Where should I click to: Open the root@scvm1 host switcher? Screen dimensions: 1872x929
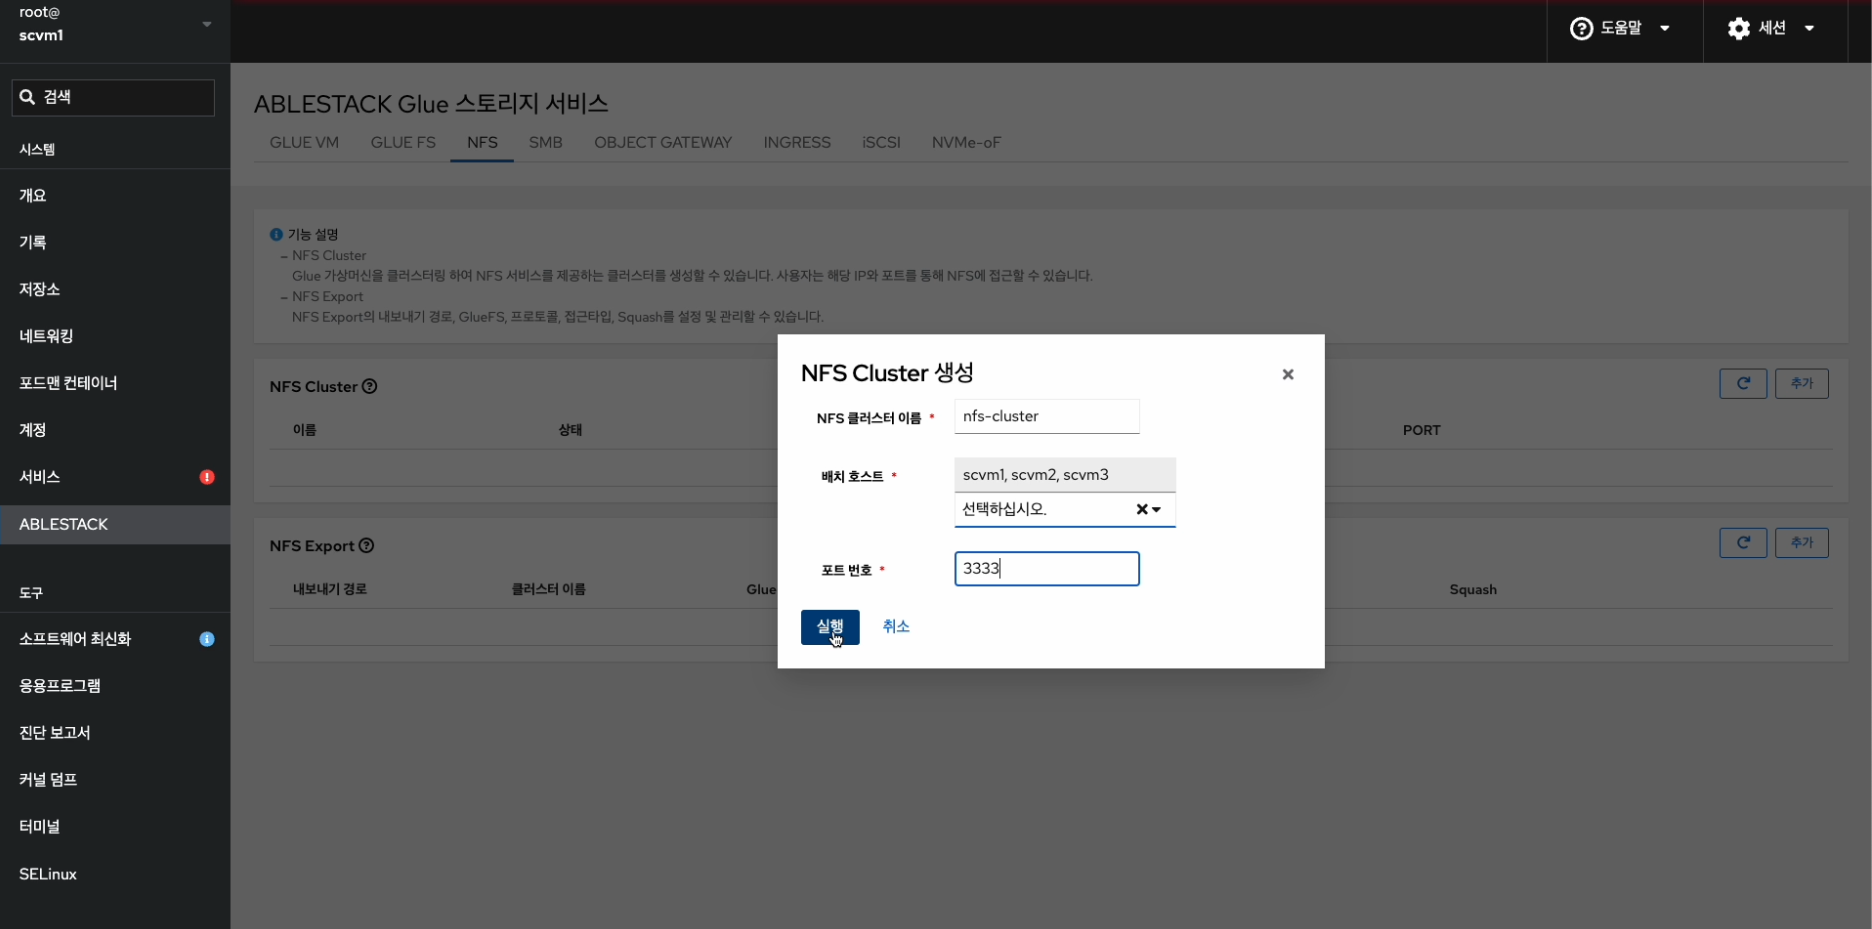[114, 25]
